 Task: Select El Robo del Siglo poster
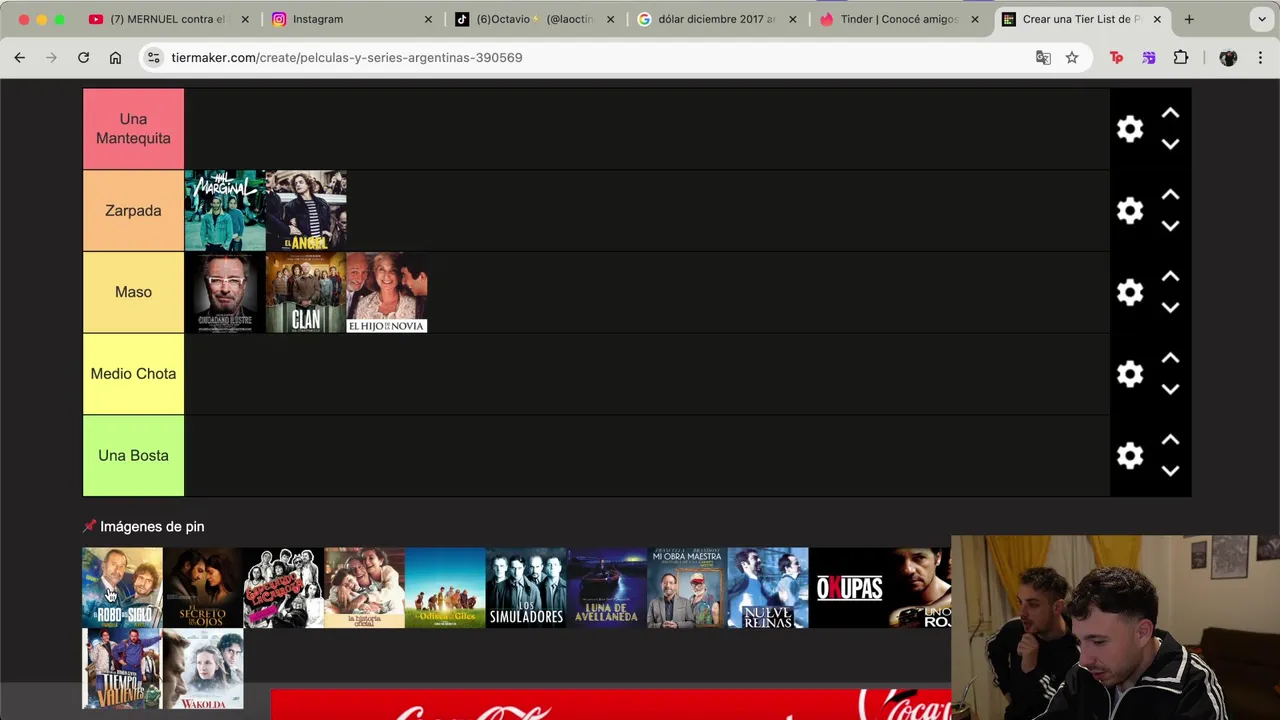122,588
